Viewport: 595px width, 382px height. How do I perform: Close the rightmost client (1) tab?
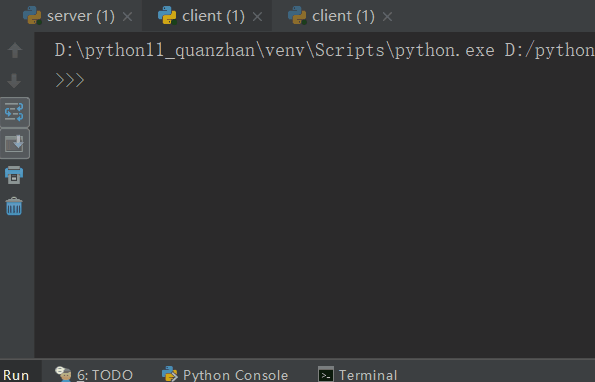pos(387,17)
